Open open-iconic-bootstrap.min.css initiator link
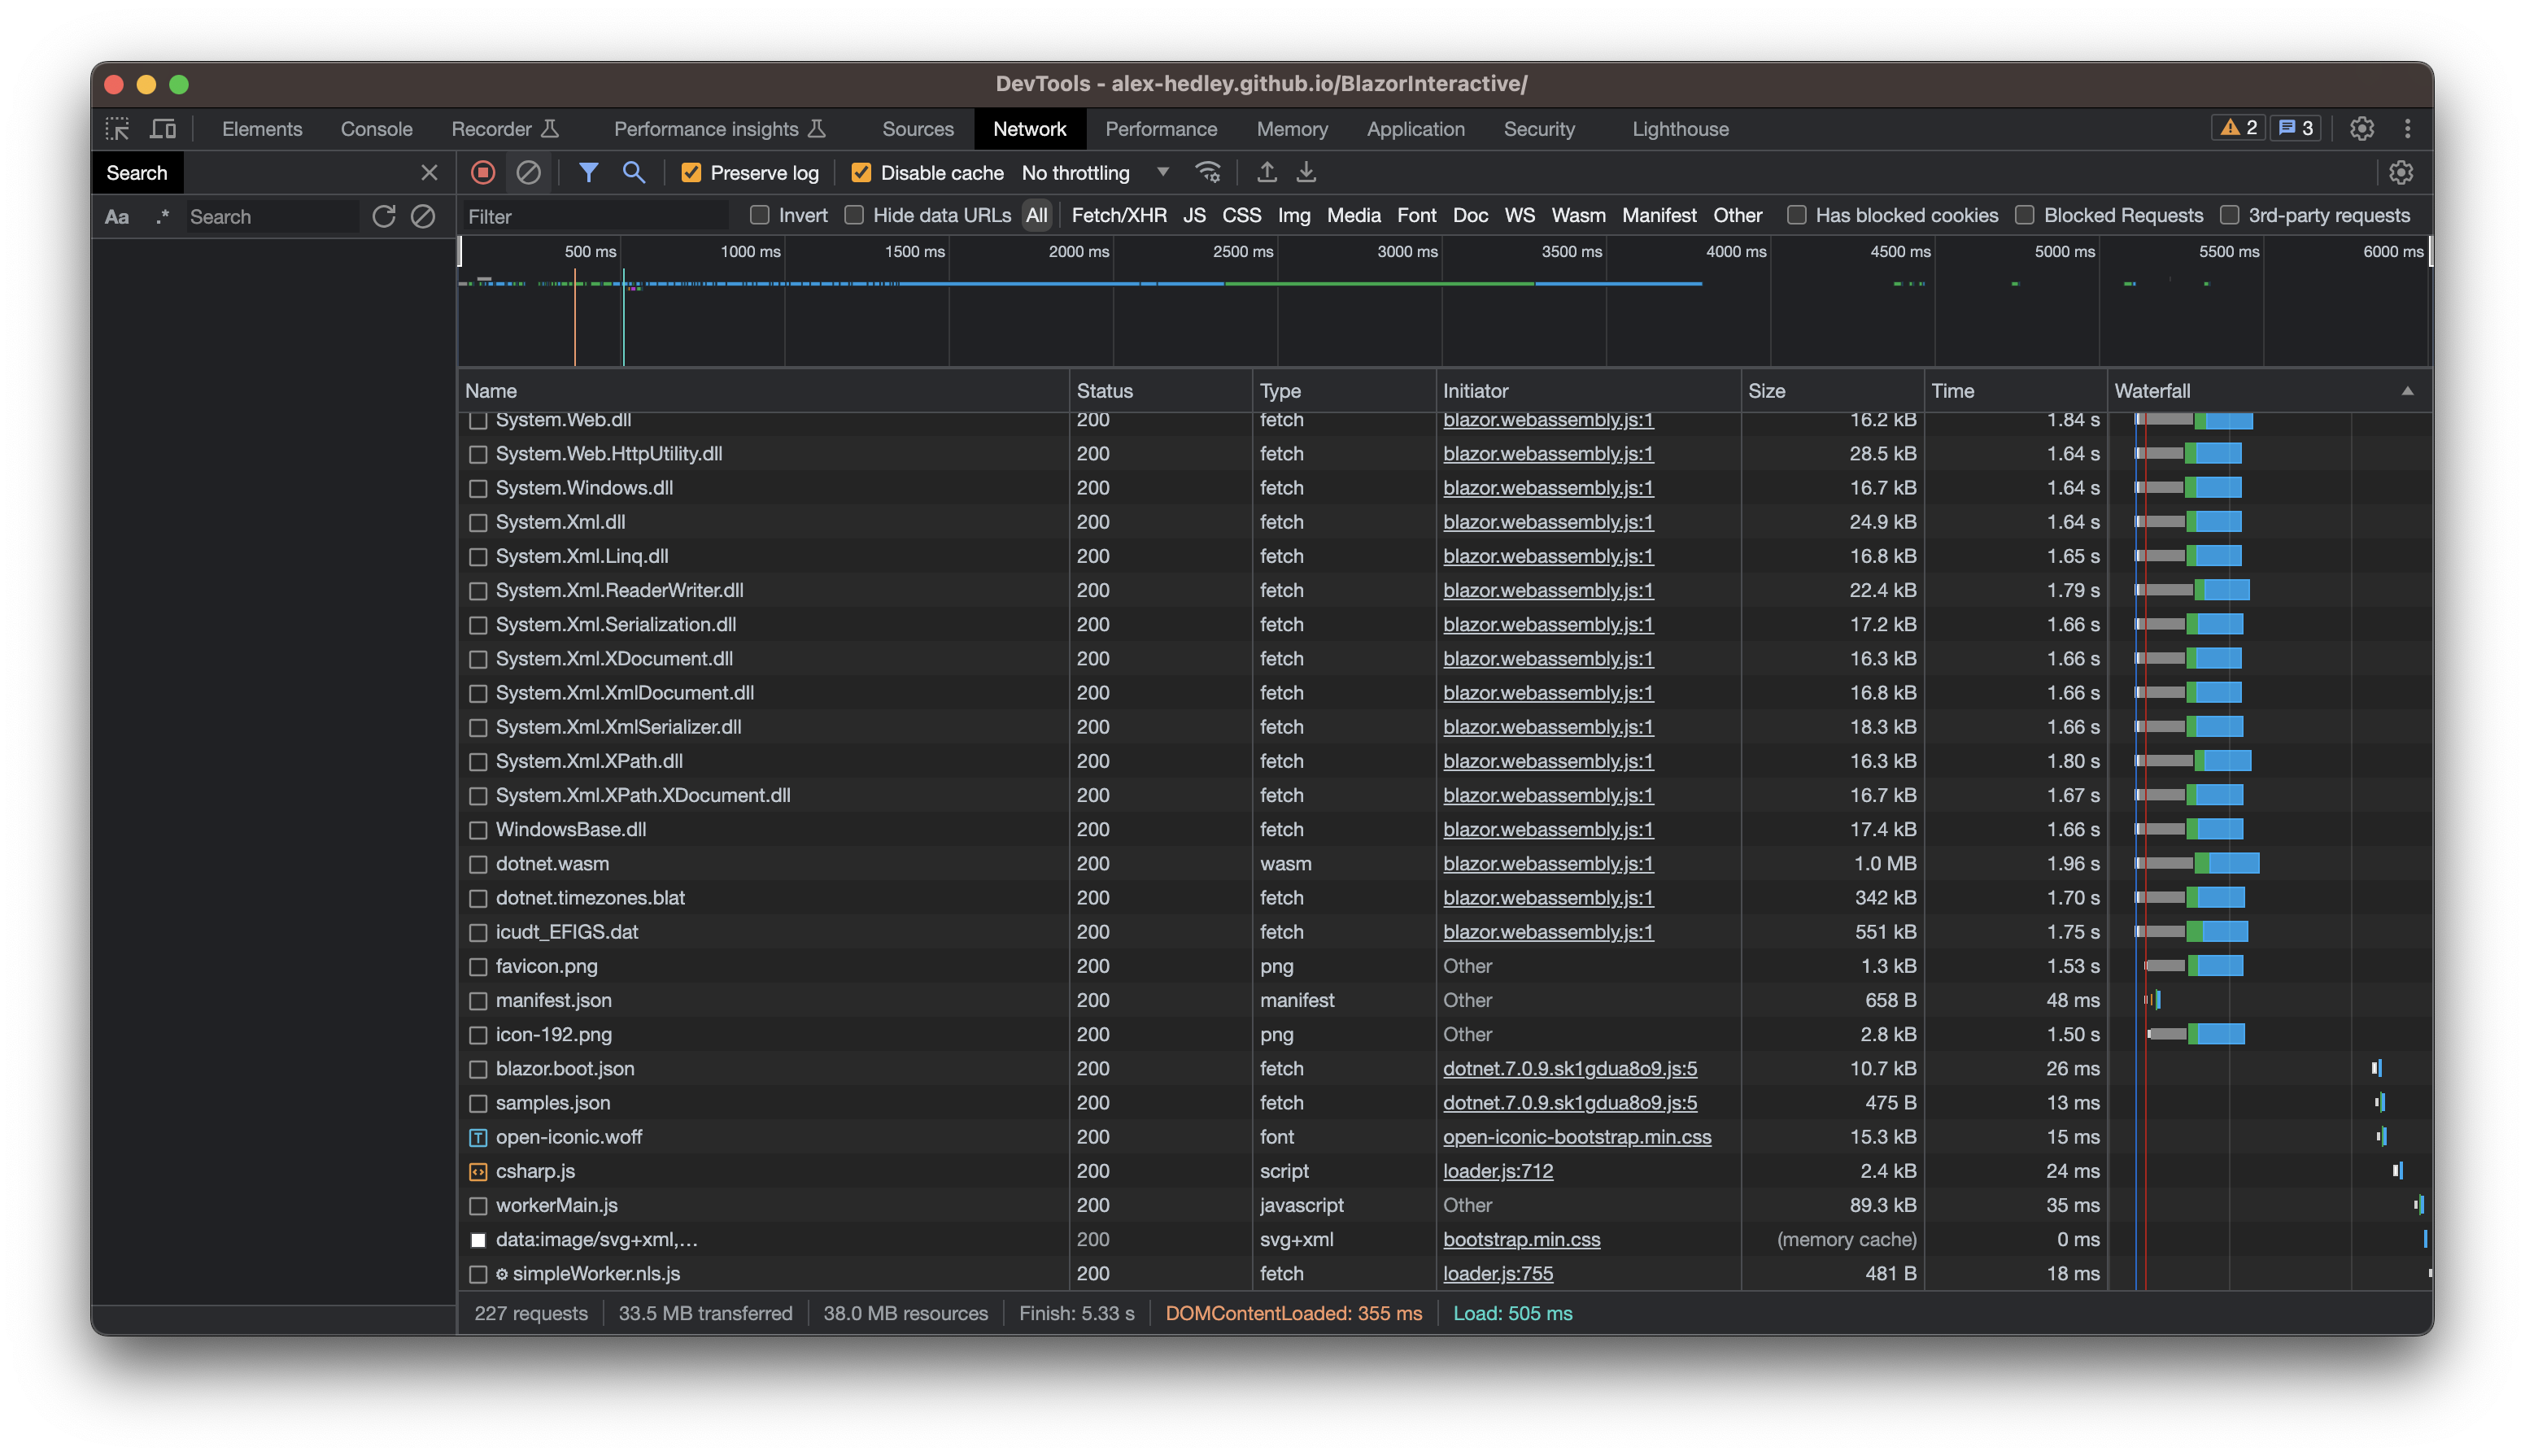This screenshot has width=2525, height=1456. pyautogui.click(x=1577, y=1137)
